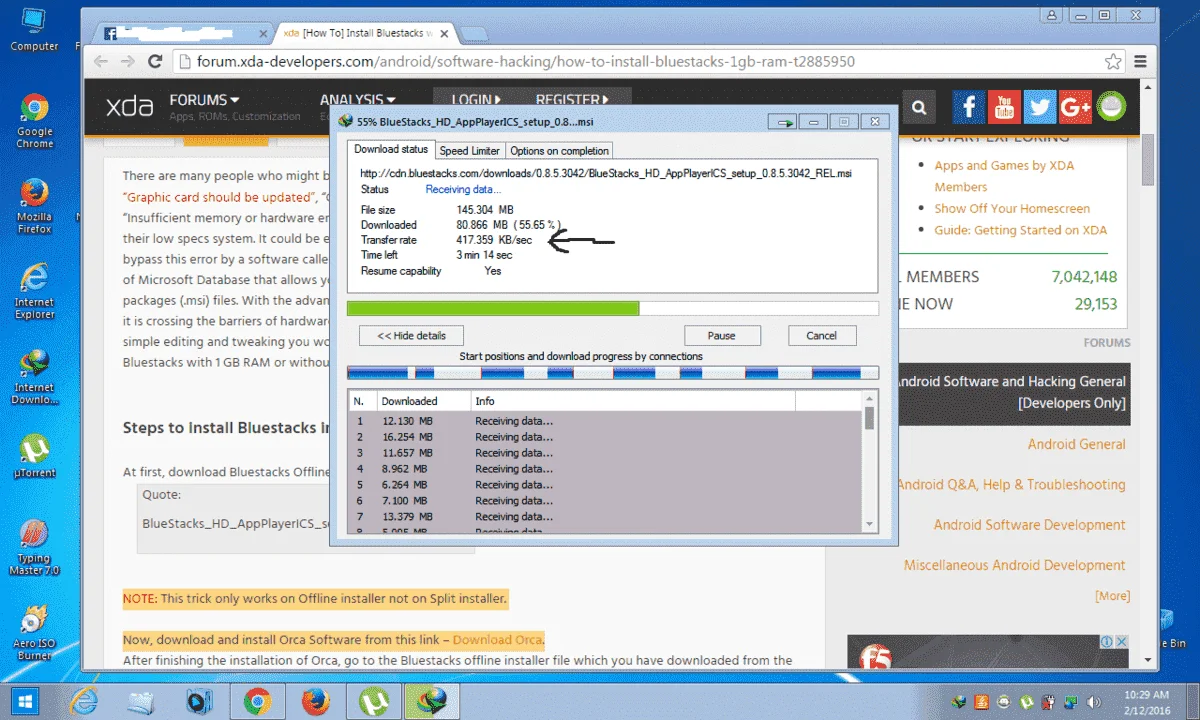This screenshot has width=1200, height=720.
Task: Click the green download progress bar
Action: pyautogui.click(x=612, y=308)
